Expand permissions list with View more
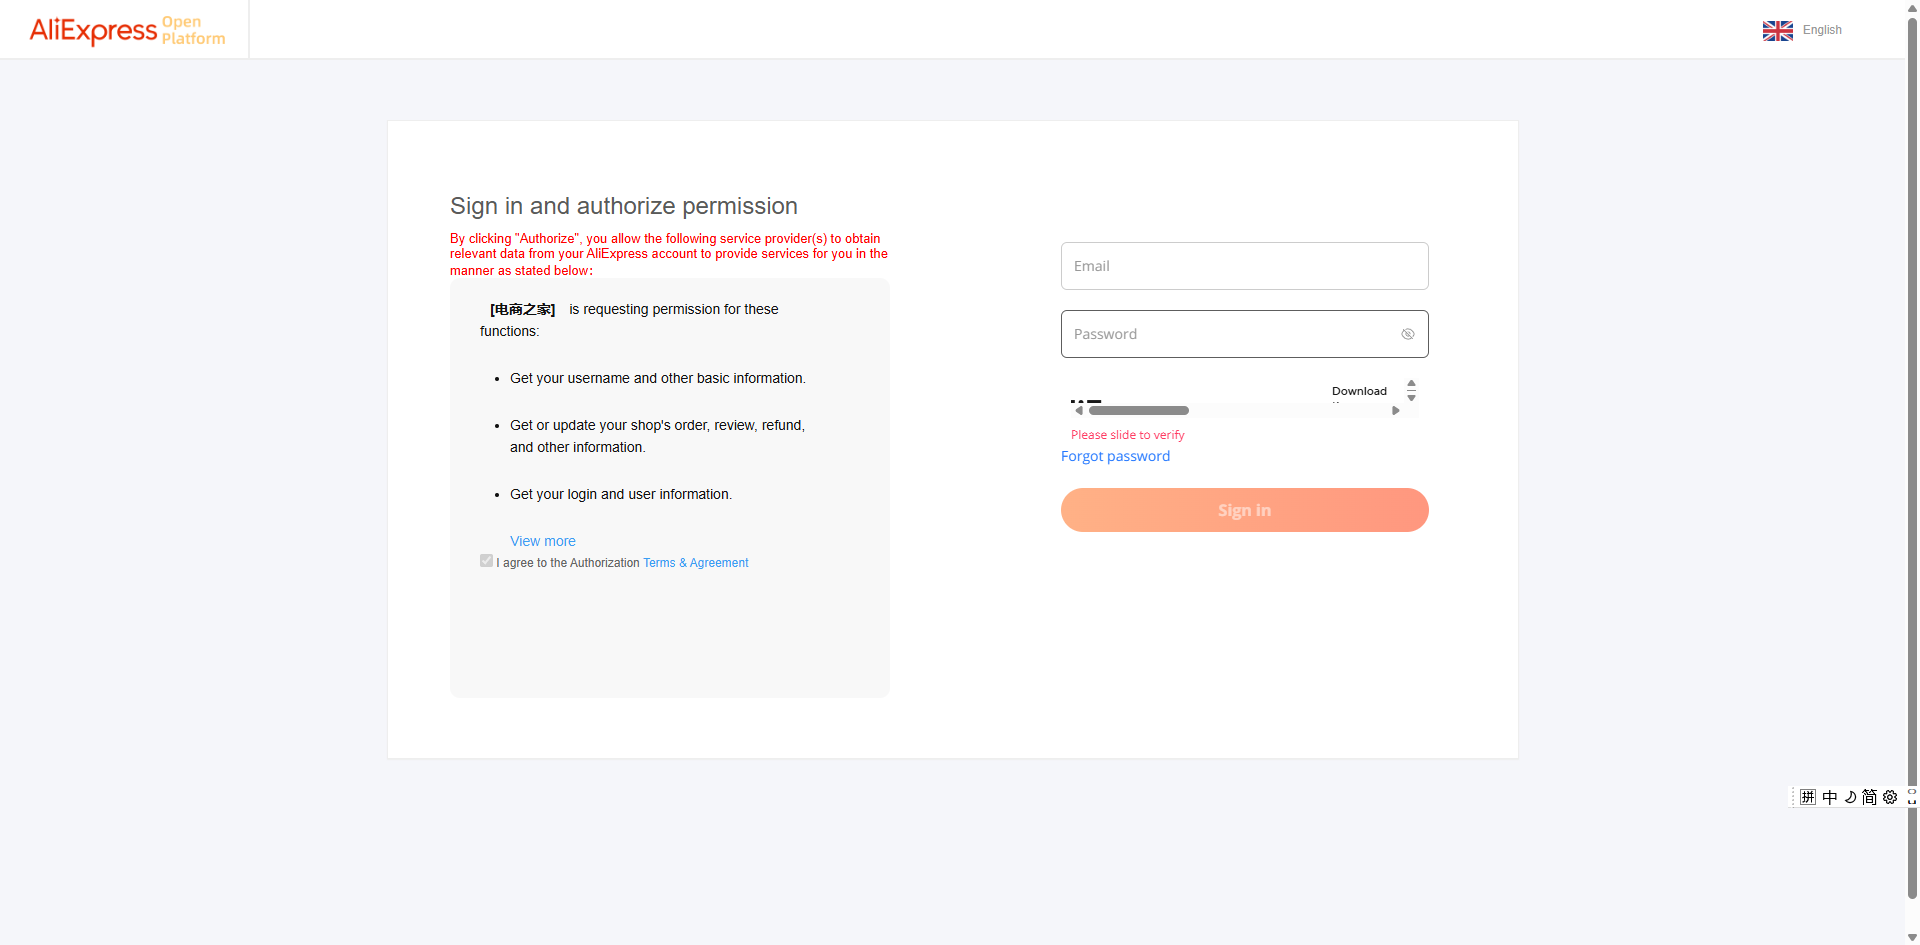The image size is (1920, 945). coord(542,541)
